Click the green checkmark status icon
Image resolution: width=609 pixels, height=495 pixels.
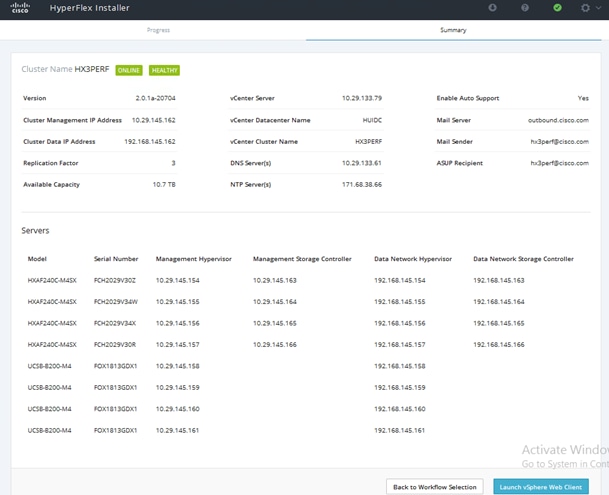click(557, 7)
